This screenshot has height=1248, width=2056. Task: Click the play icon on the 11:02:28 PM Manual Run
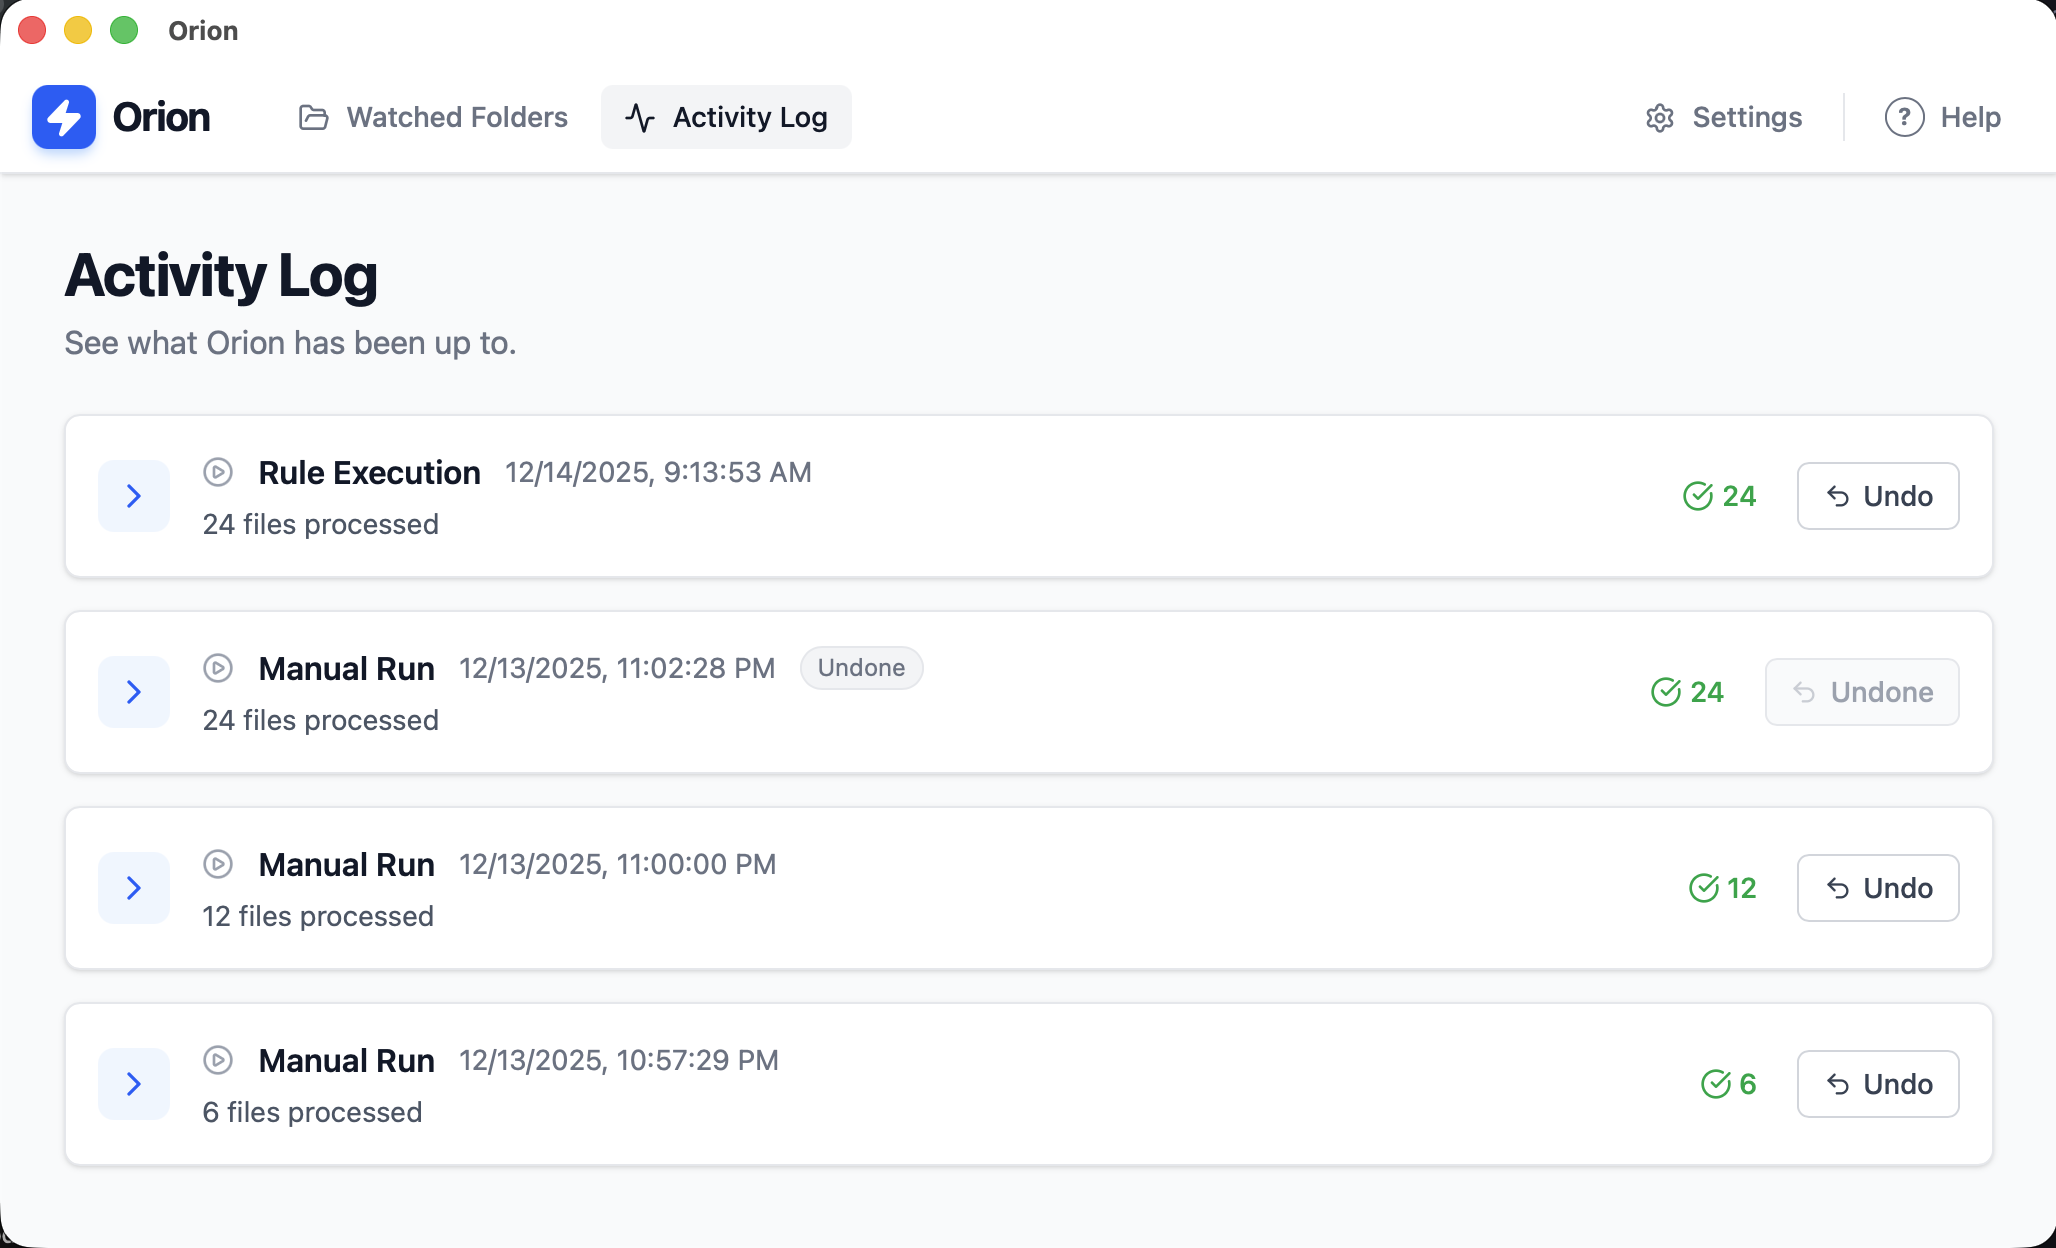[x=219, y=668]
